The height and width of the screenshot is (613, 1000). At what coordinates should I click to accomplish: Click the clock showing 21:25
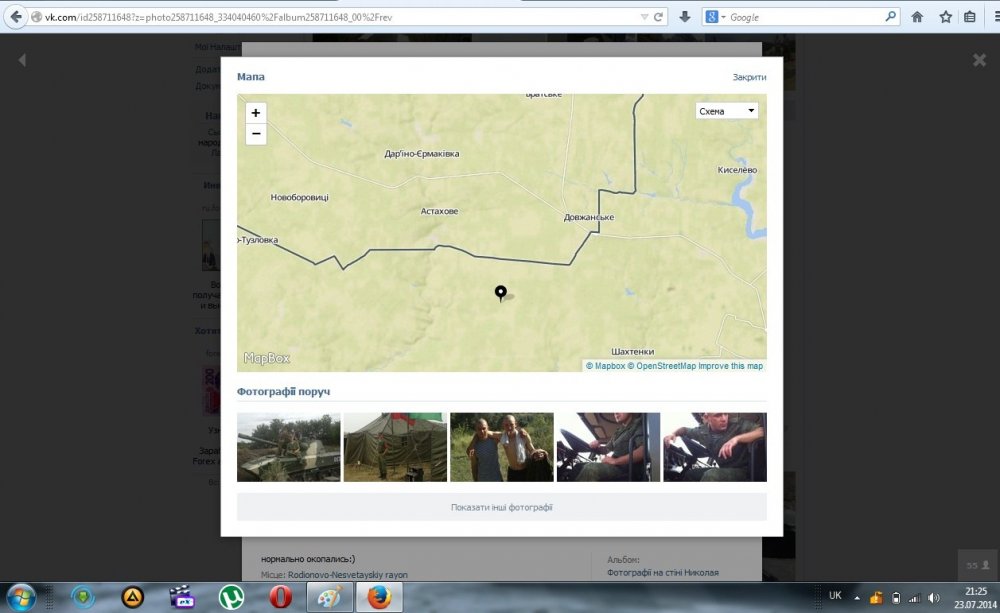coord(976,591)
